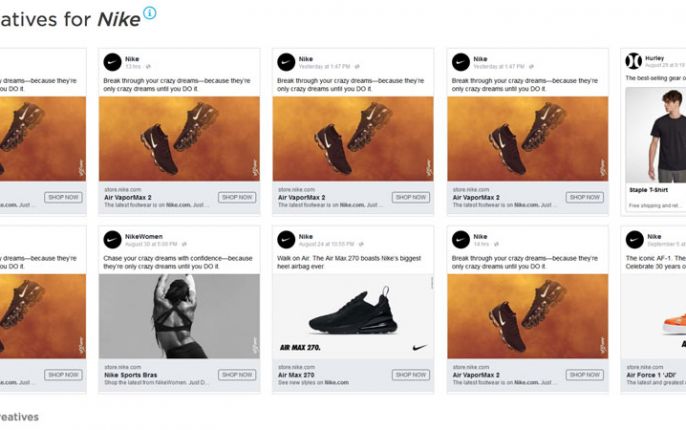
Task: Click the Nike avatar on the 13 hrs ad
Action: pos(112,62)
